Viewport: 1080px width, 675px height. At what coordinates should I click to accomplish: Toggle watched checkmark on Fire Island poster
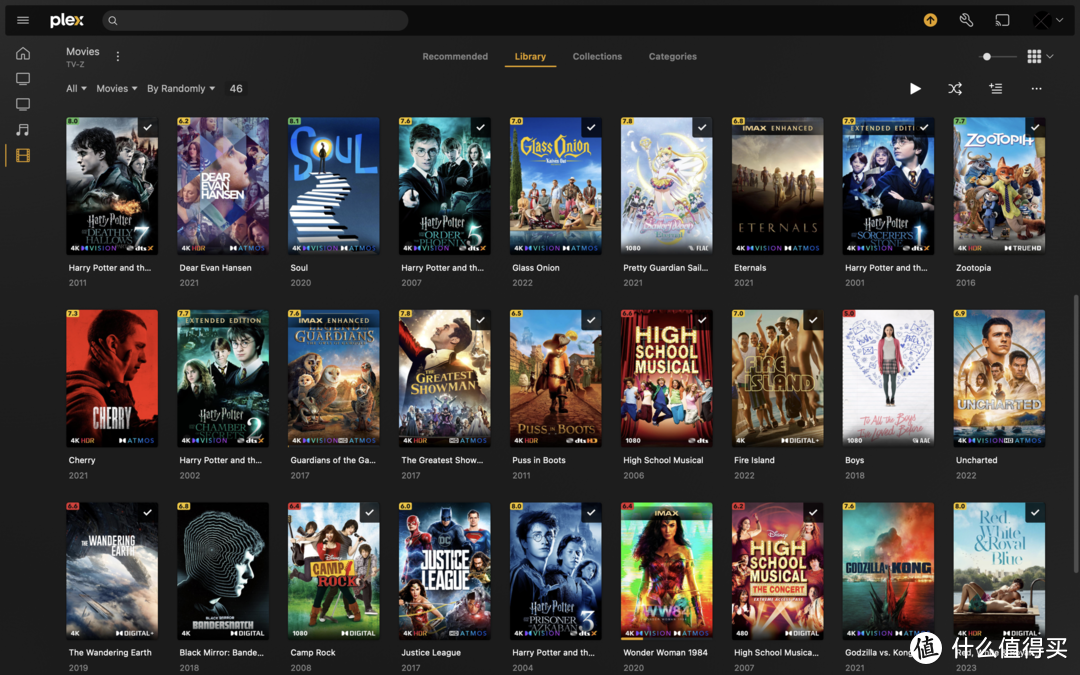[x=813, y=320]
